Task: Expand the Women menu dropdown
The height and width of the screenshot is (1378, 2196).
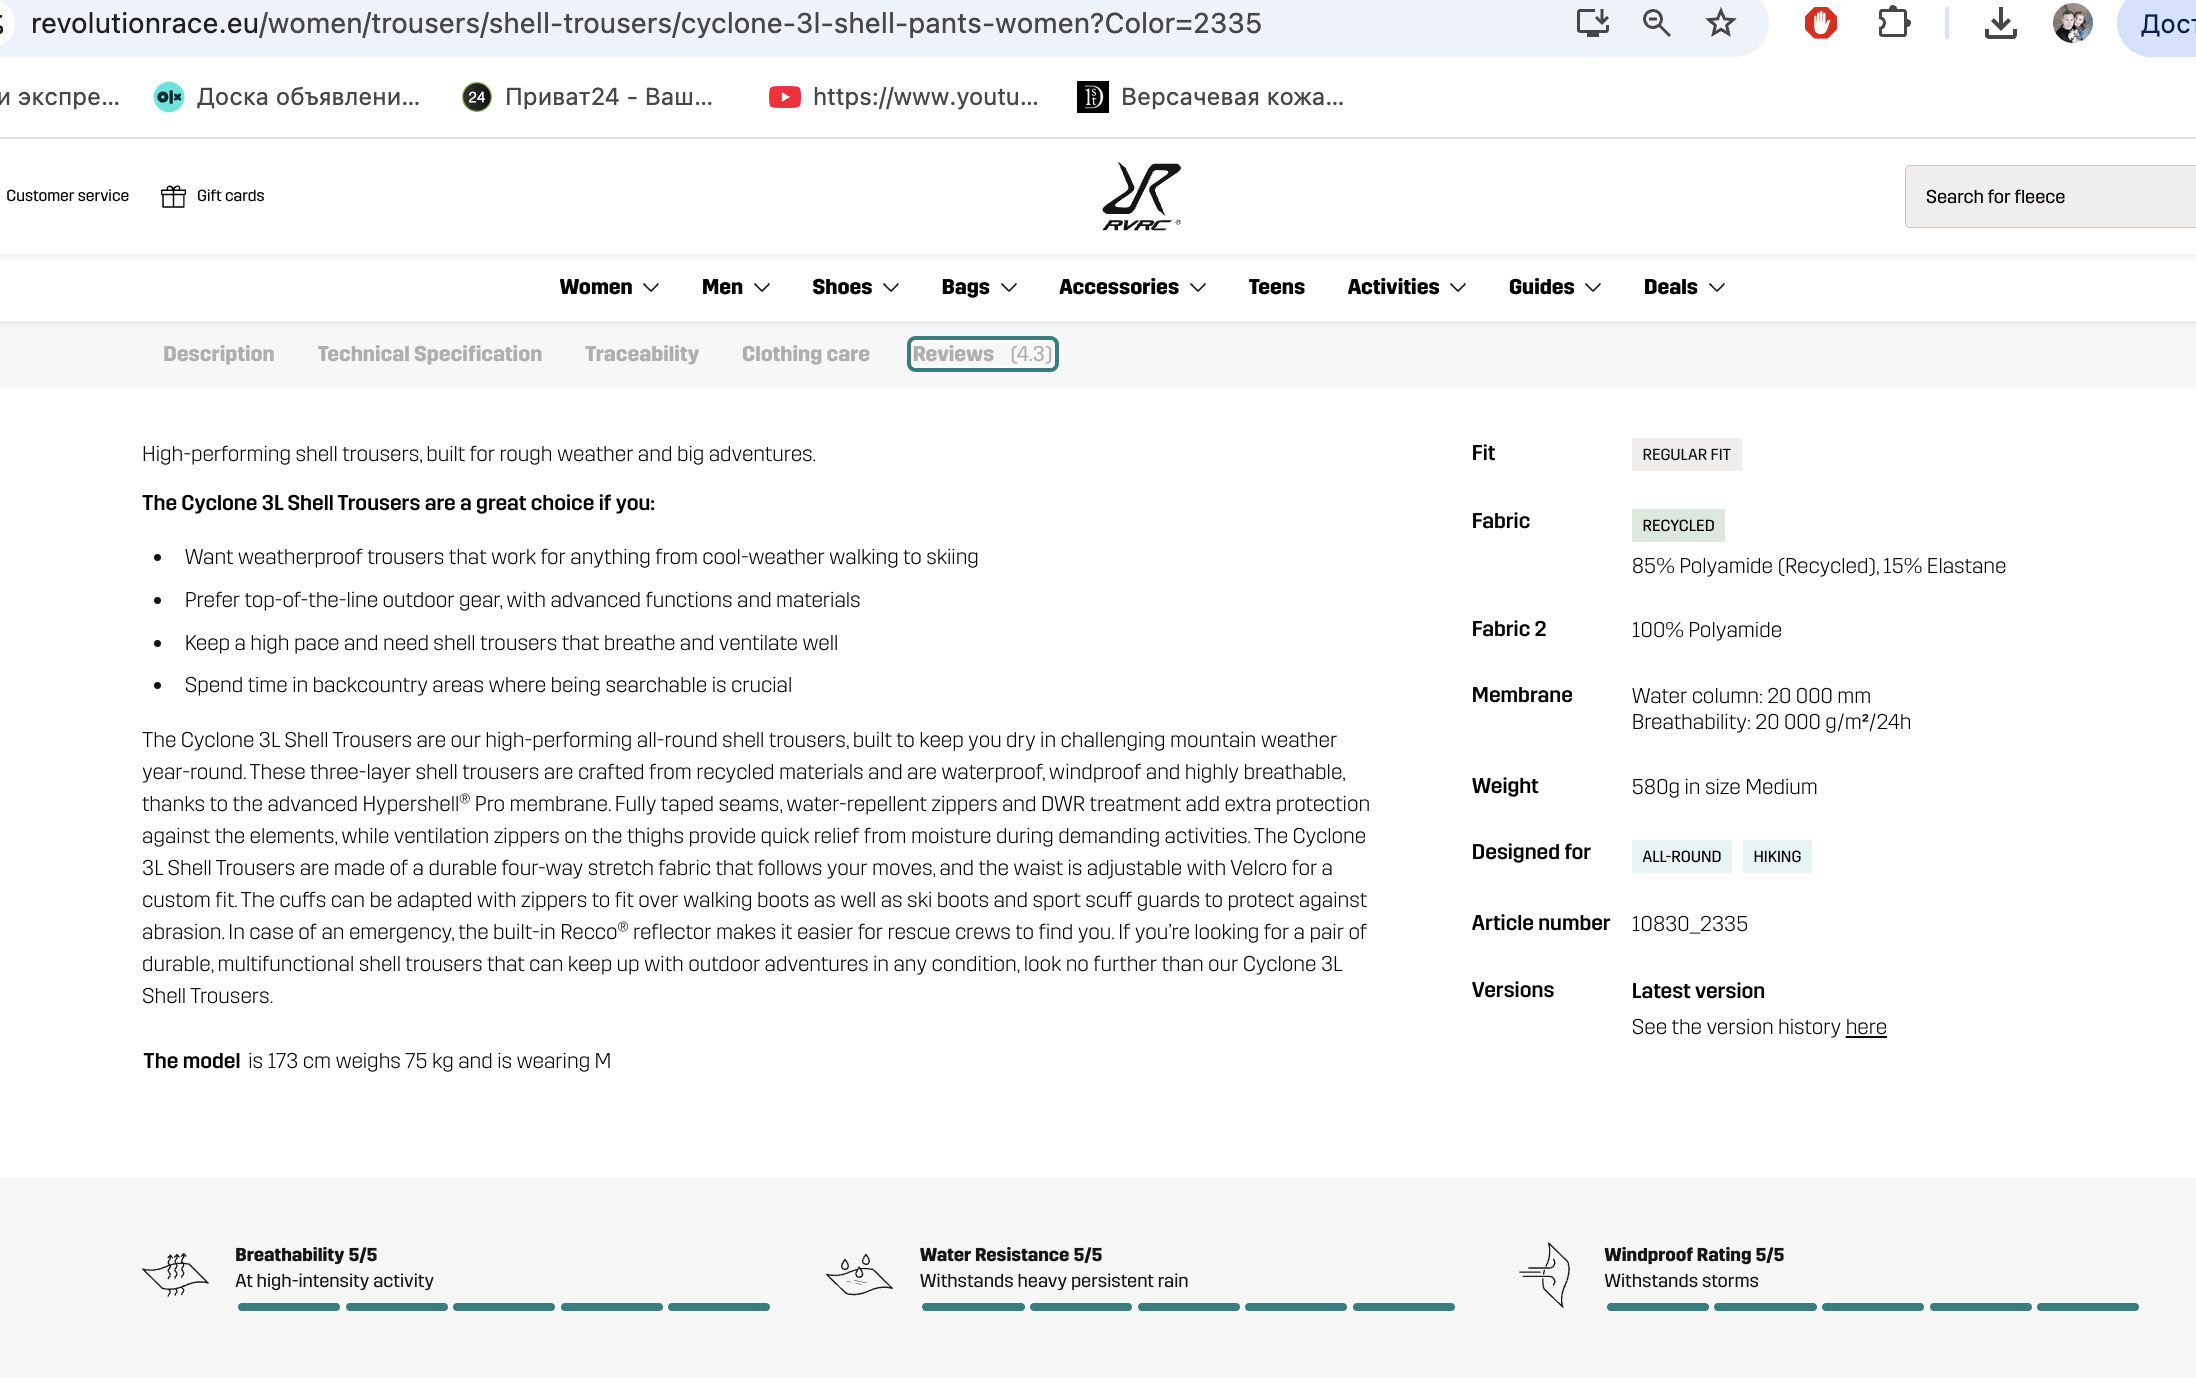Action: 609,287
